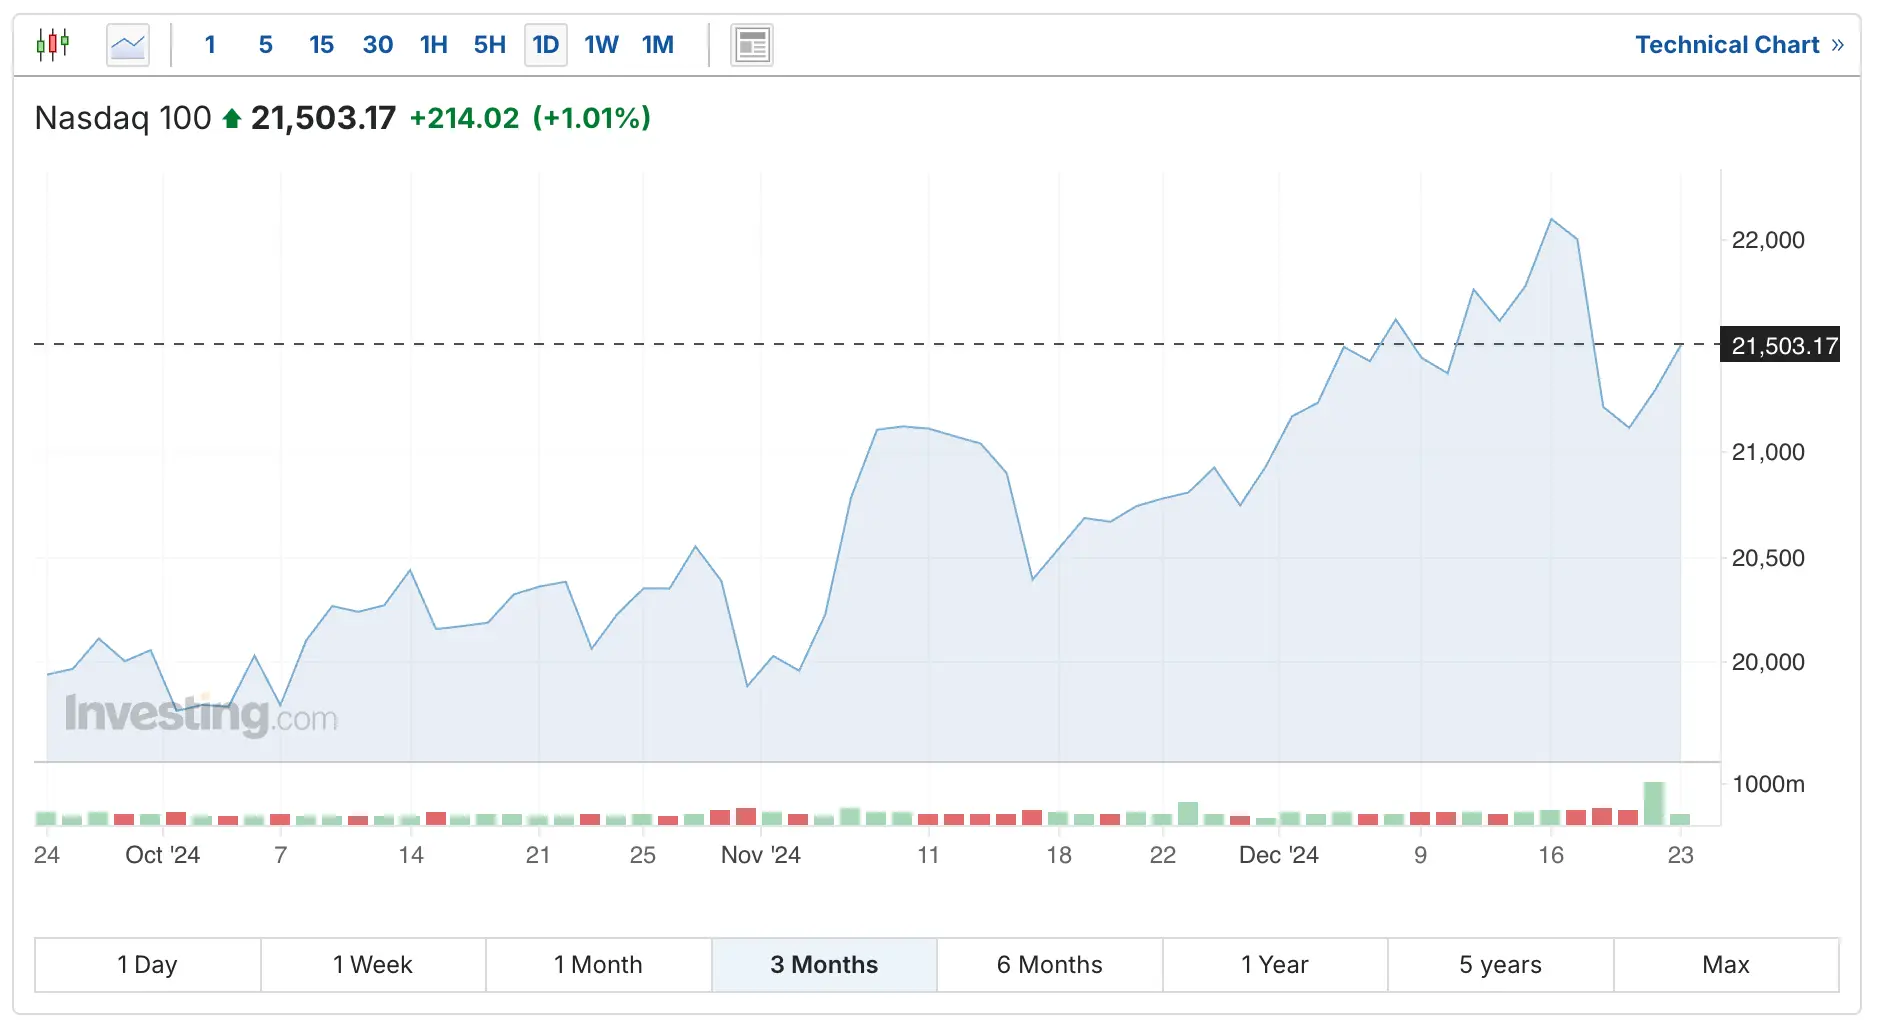Open the news overlay icon in toolbar
The image size is (1880, 1032).
pos(752,45)
